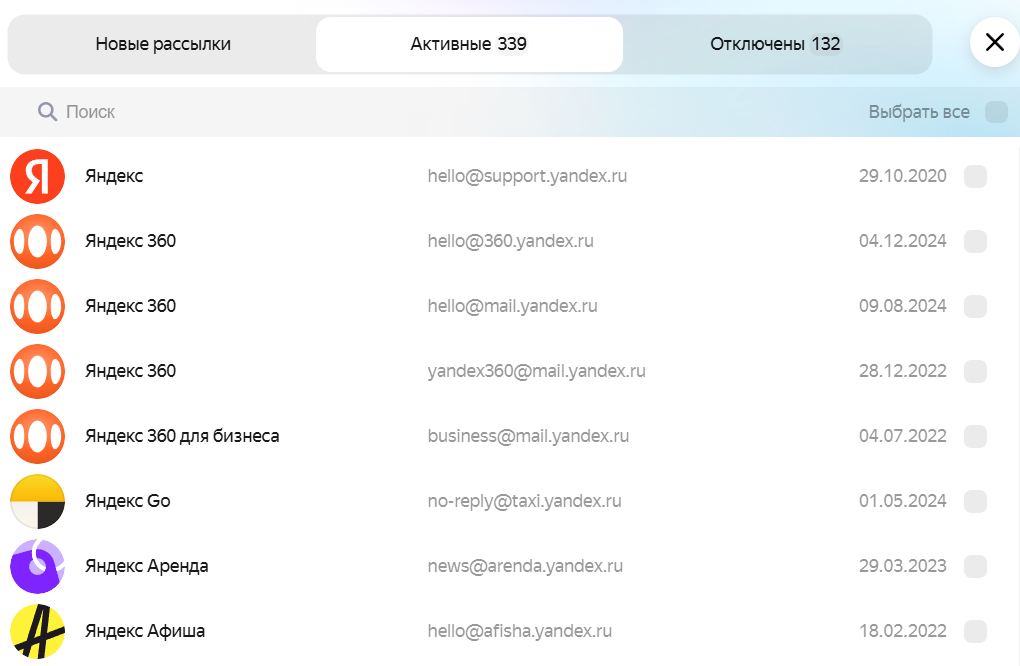The image size is (1020, 666).
Task: Mark the checkbox for Яндекс Афиша
Action: click(975, 632)
